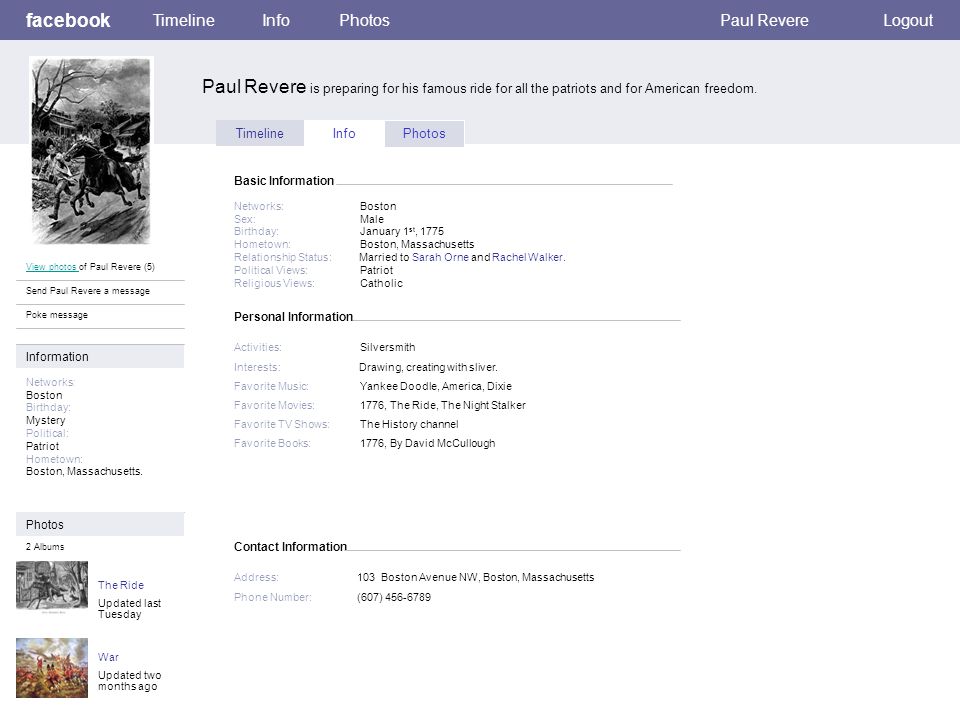Click Updated last Tuesday album text

129,609
